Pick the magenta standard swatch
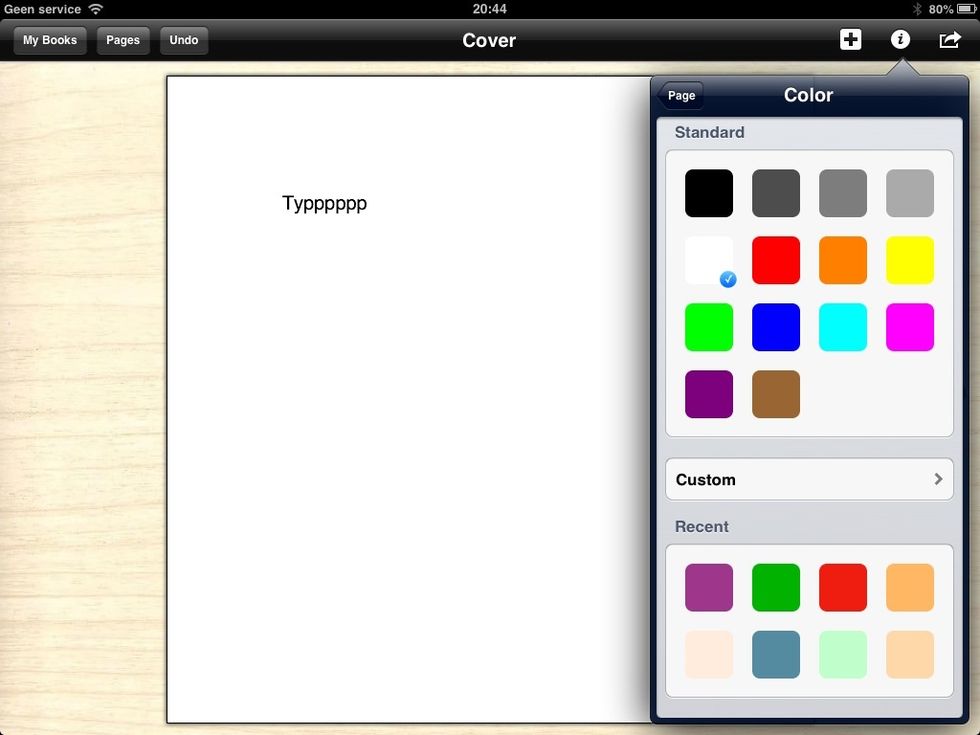The width and height of the screenshot is (980, 735). click(x=910, y=328)
